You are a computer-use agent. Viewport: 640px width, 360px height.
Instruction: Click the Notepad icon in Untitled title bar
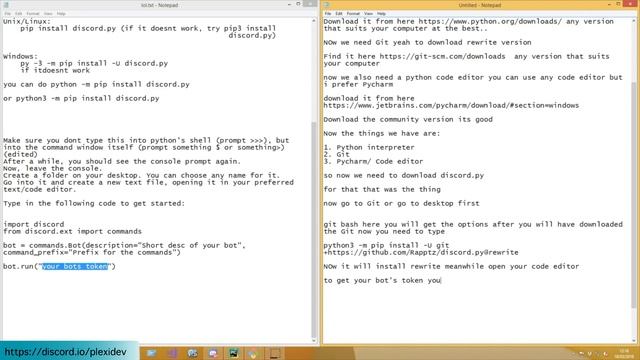[327, 5]
